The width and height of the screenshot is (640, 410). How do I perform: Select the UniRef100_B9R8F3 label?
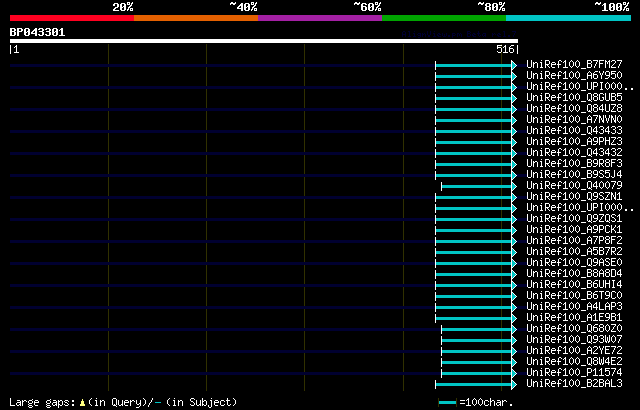(574, 164)
